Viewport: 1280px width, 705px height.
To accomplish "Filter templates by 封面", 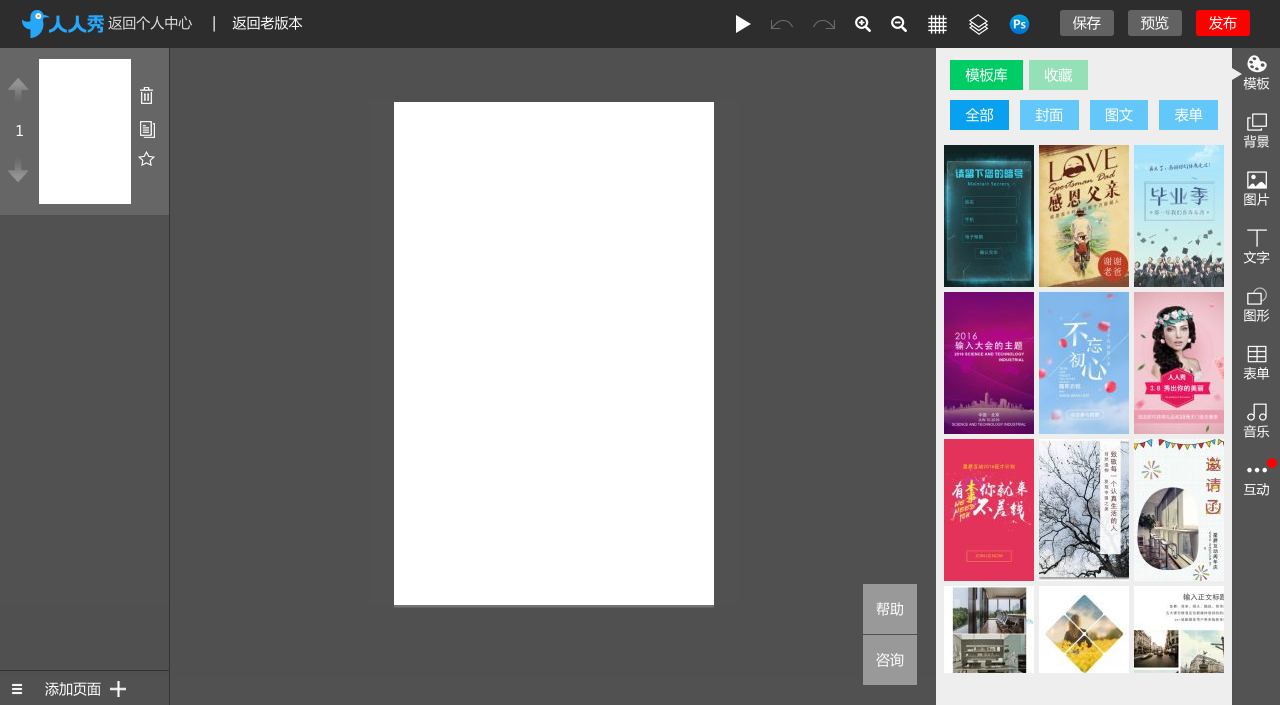I will pyautogui.click(x=1049, y=115).
